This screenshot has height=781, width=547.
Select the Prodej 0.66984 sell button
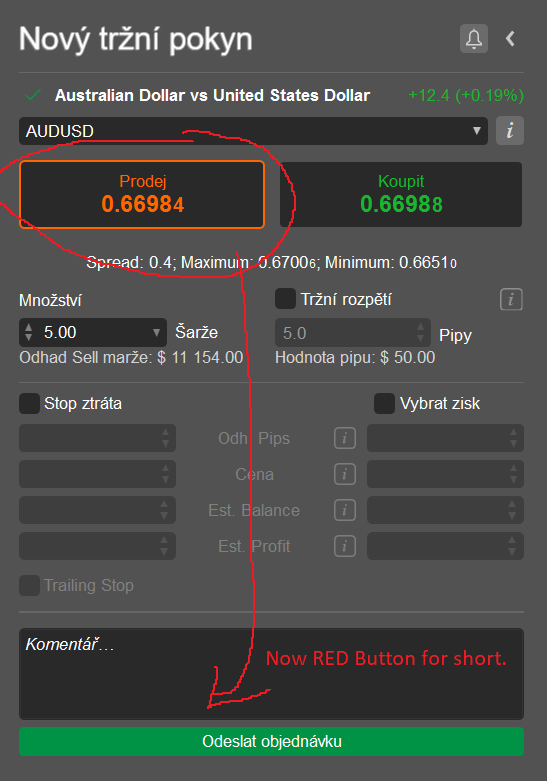tap(142, 194)
